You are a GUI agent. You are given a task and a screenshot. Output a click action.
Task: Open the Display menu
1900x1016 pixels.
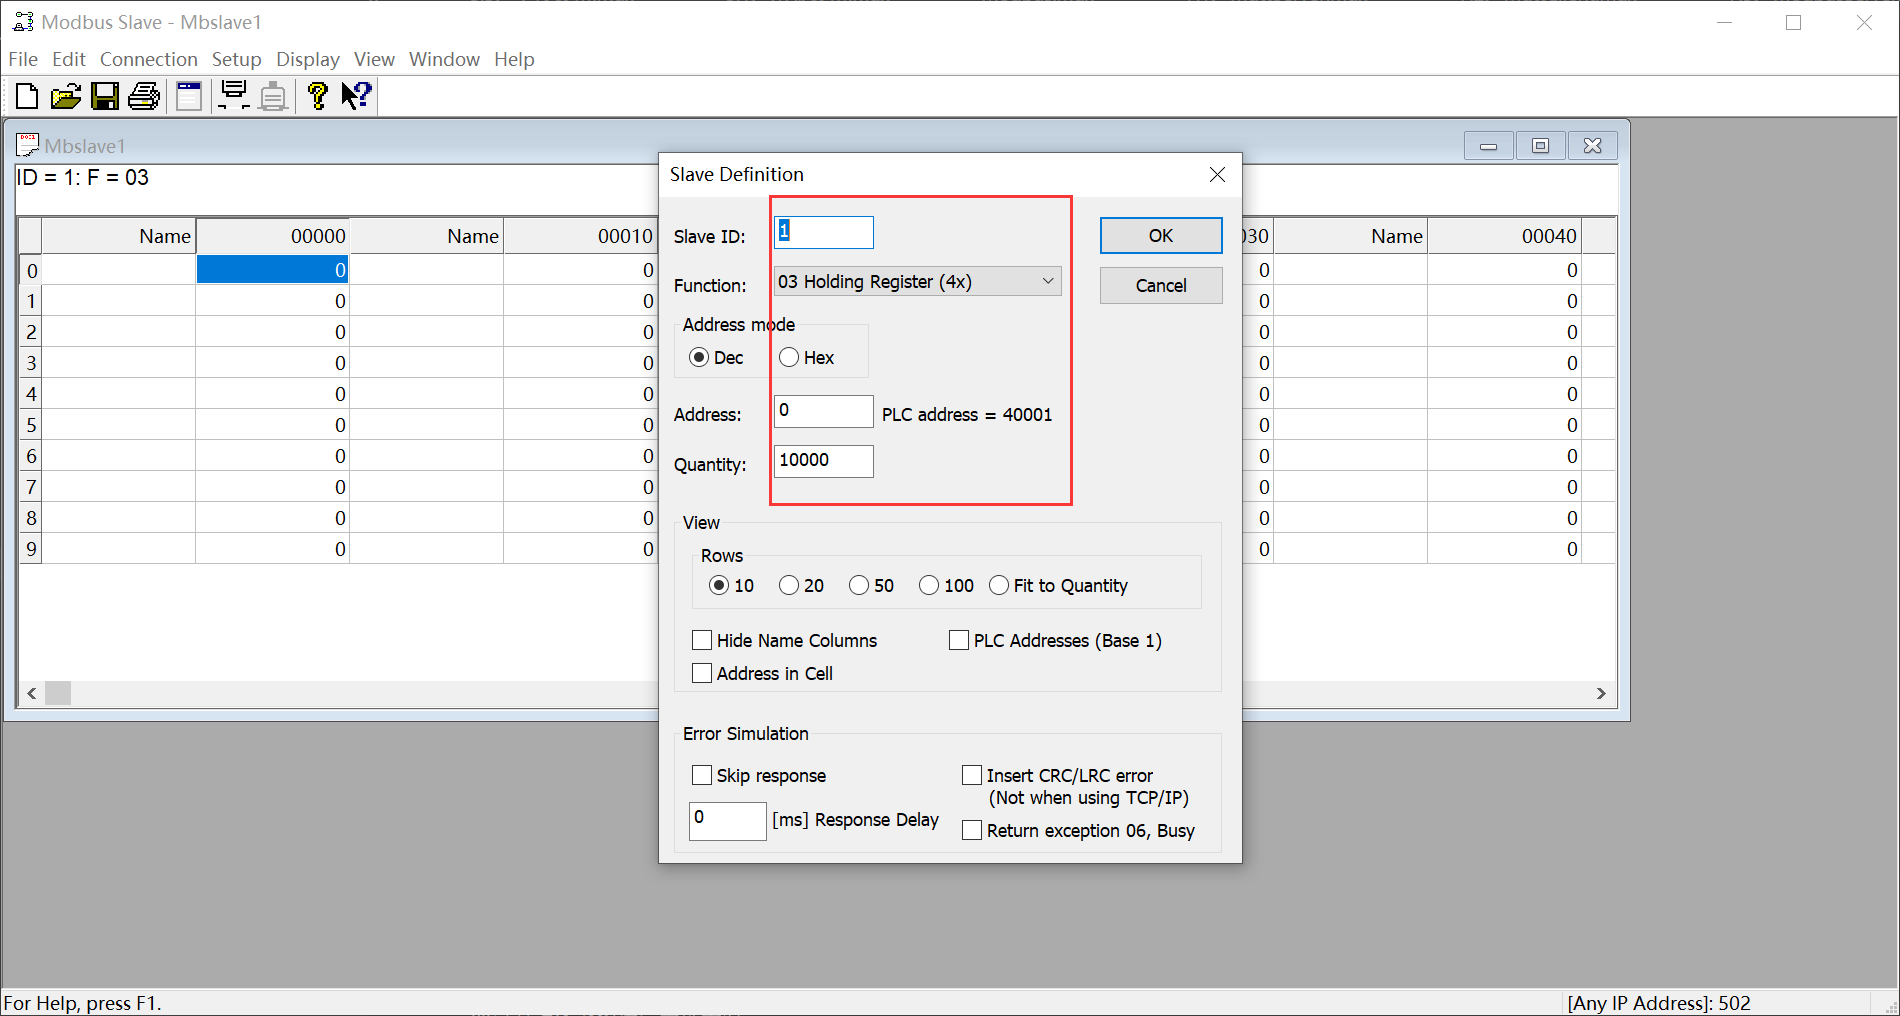pyautogui.click(x=307, y=59)
